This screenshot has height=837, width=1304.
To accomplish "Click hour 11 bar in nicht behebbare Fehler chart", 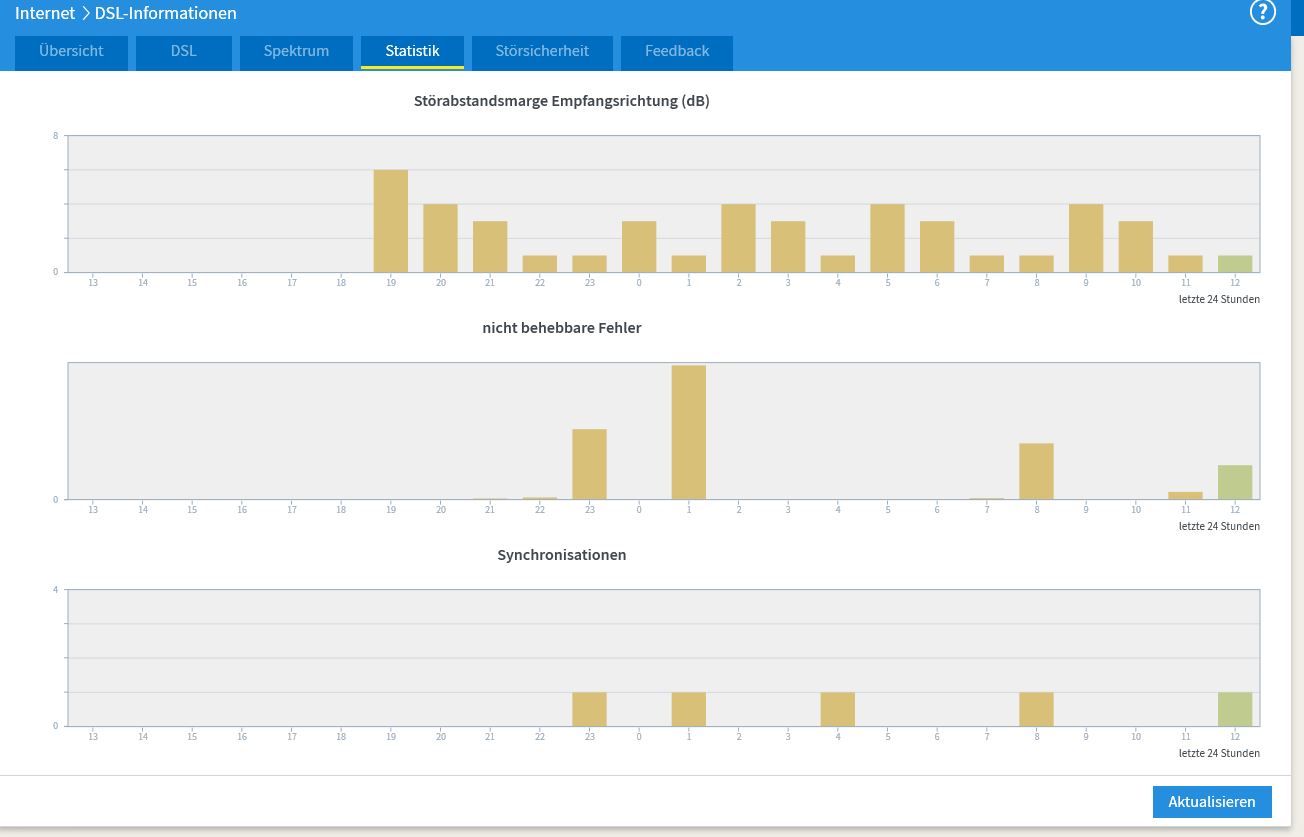I will click(x=1186, y=496).
